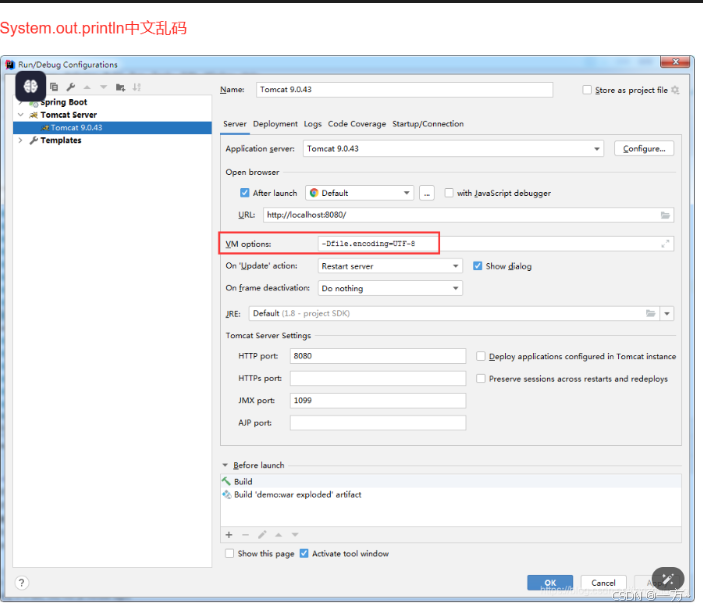Enable with JavaScript debugger checkbox
The image size is (703, 609).
tap(449, 193)
